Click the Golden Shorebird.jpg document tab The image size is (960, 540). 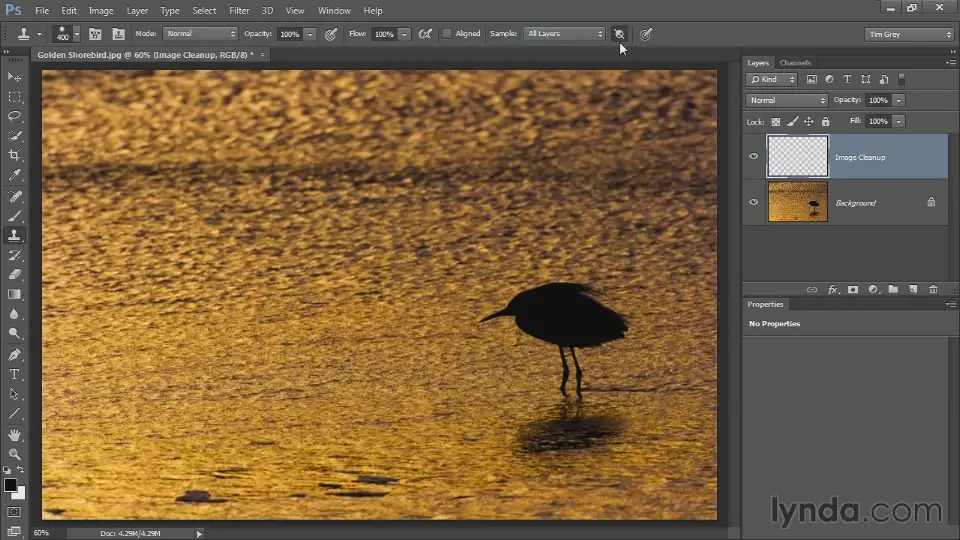pyautogui.click(x=144, y=55)
